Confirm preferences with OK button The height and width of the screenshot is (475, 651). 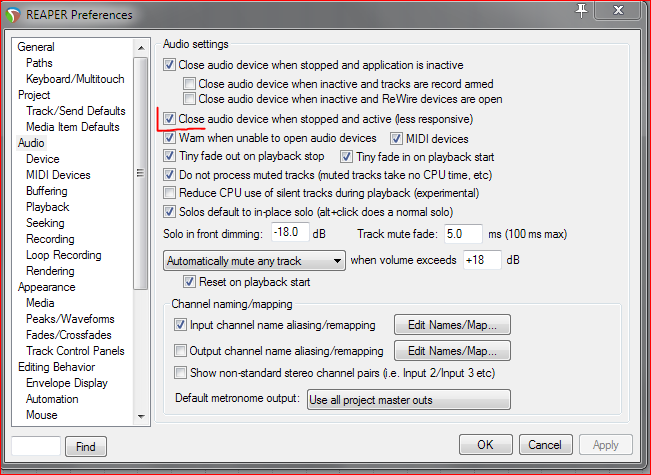(x=485, y=445)
